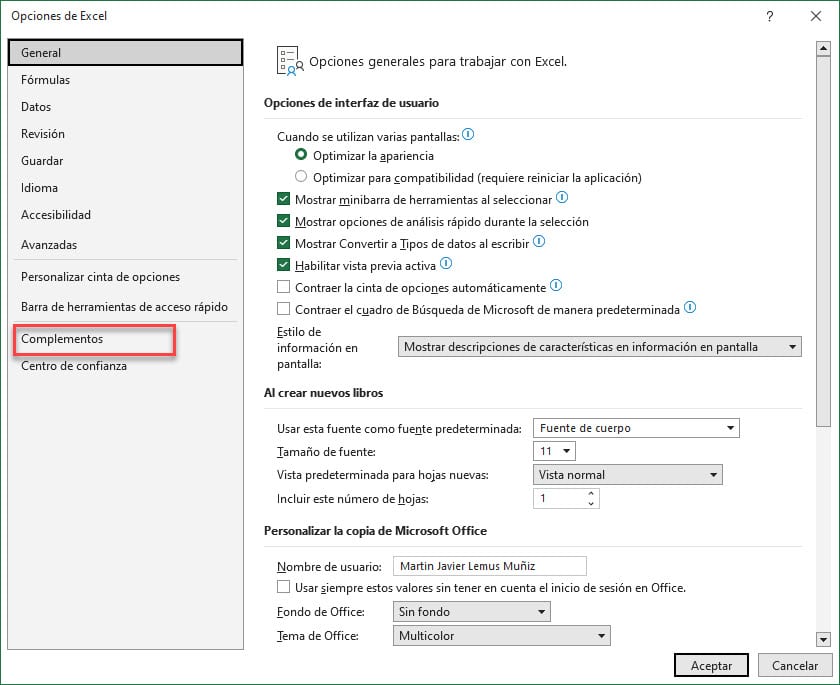This screenshot has height=685, width=840.
Task: Enable 'Contraer la cinta de opciones automáticamente'
Action: tap(284, 287)
